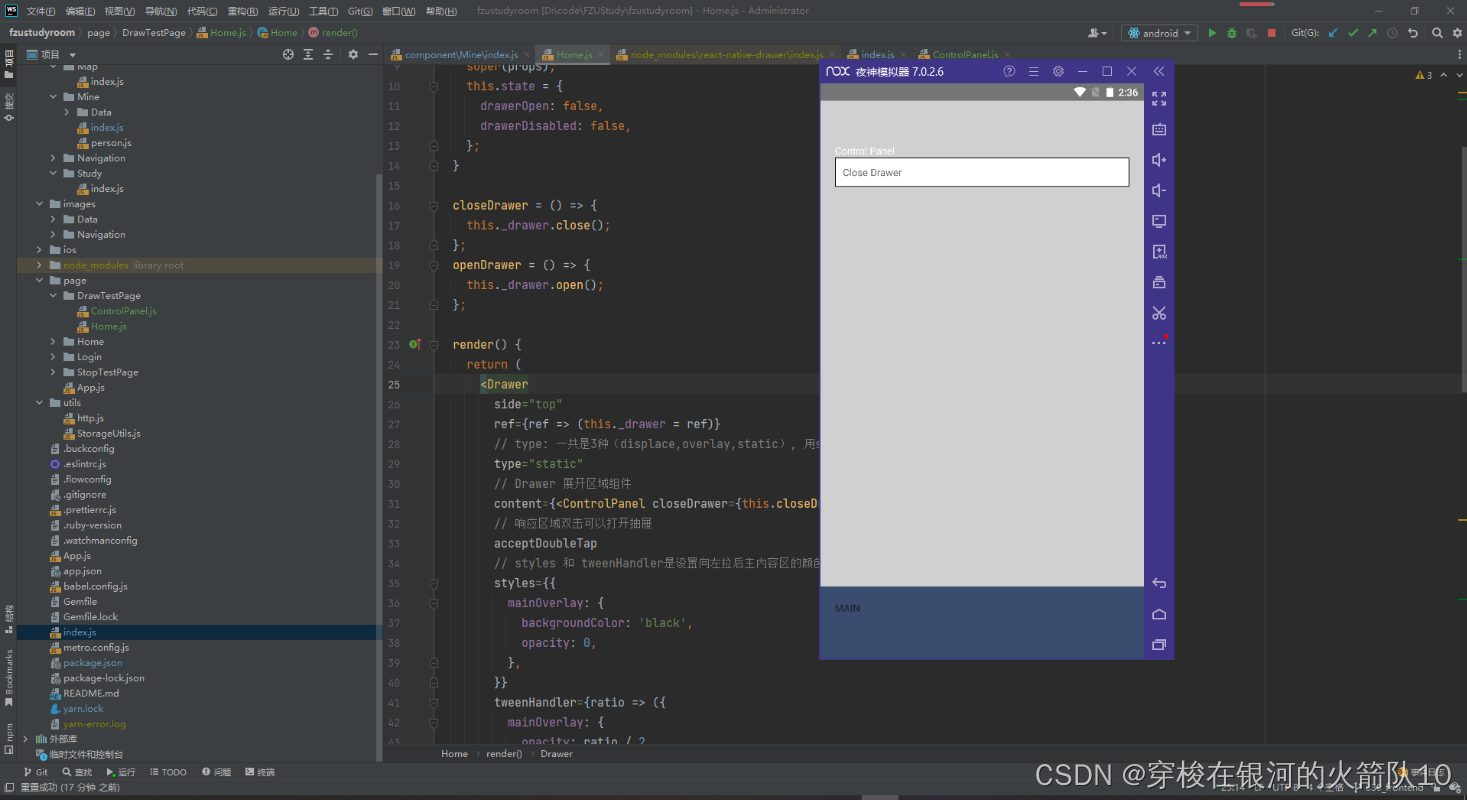Open the 导航(N) menu
The height and width of the screenshot is (800, 1467).
(x=161, y=11)
